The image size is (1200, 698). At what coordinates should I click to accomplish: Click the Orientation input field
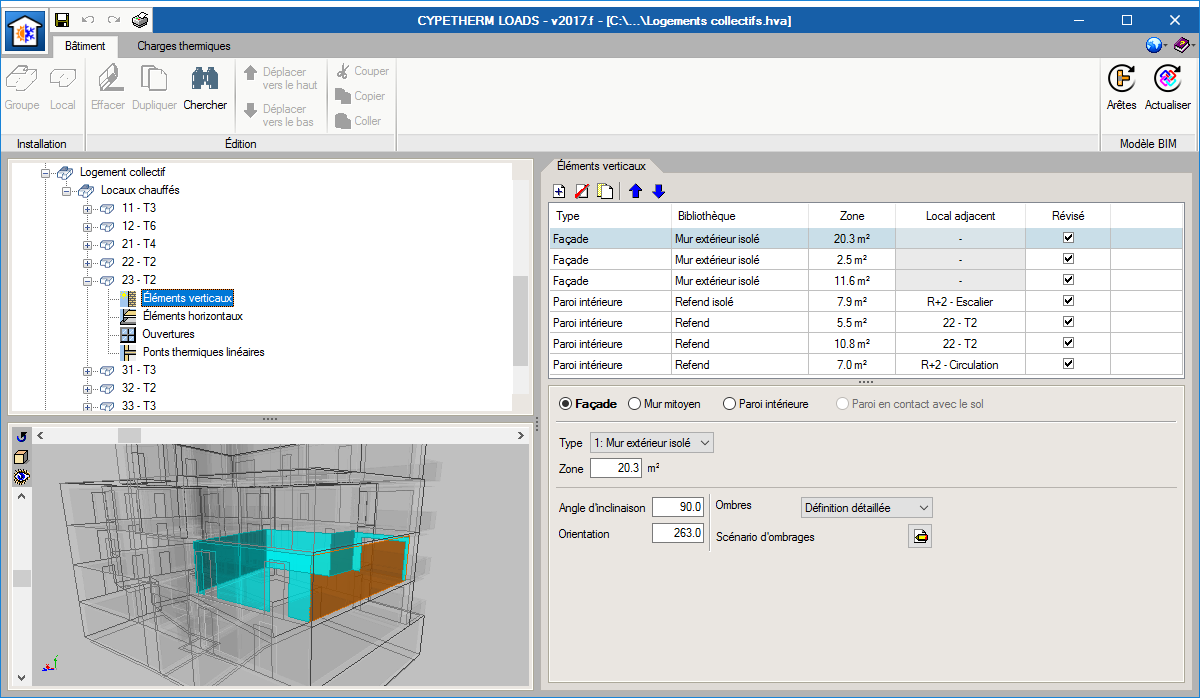(678, 533)
